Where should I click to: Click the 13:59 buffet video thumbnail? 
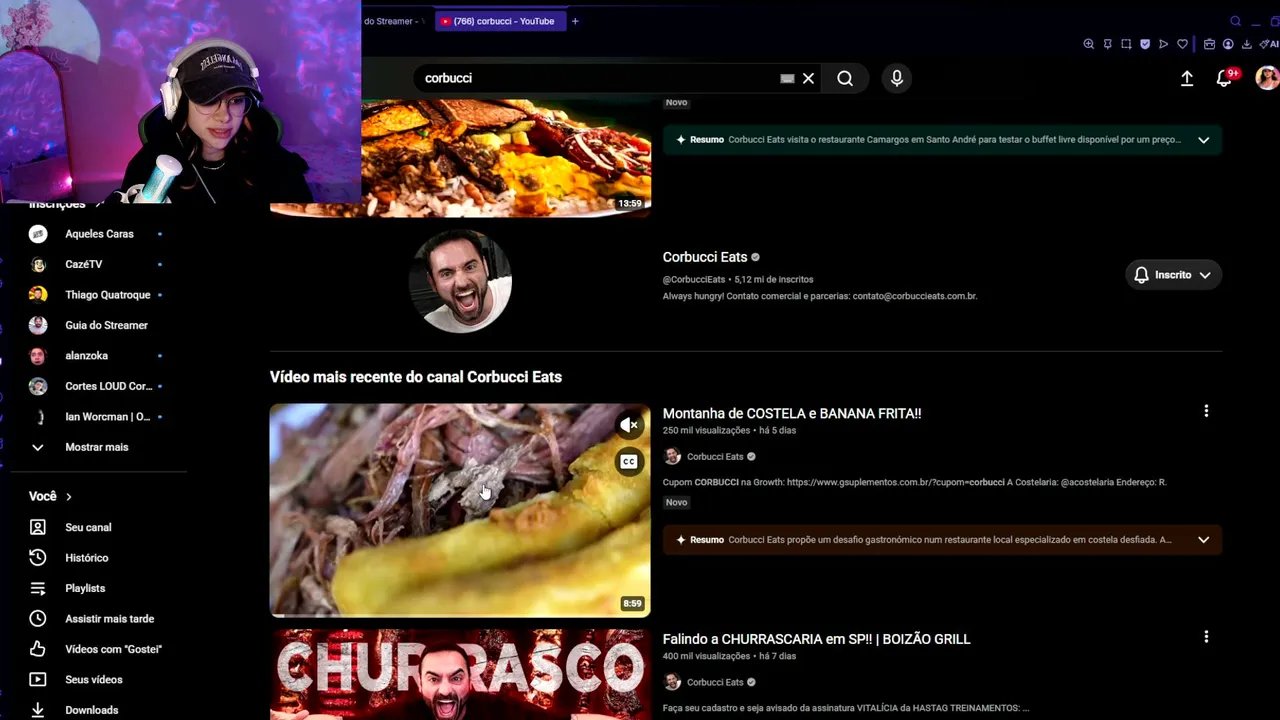[505, 157]
